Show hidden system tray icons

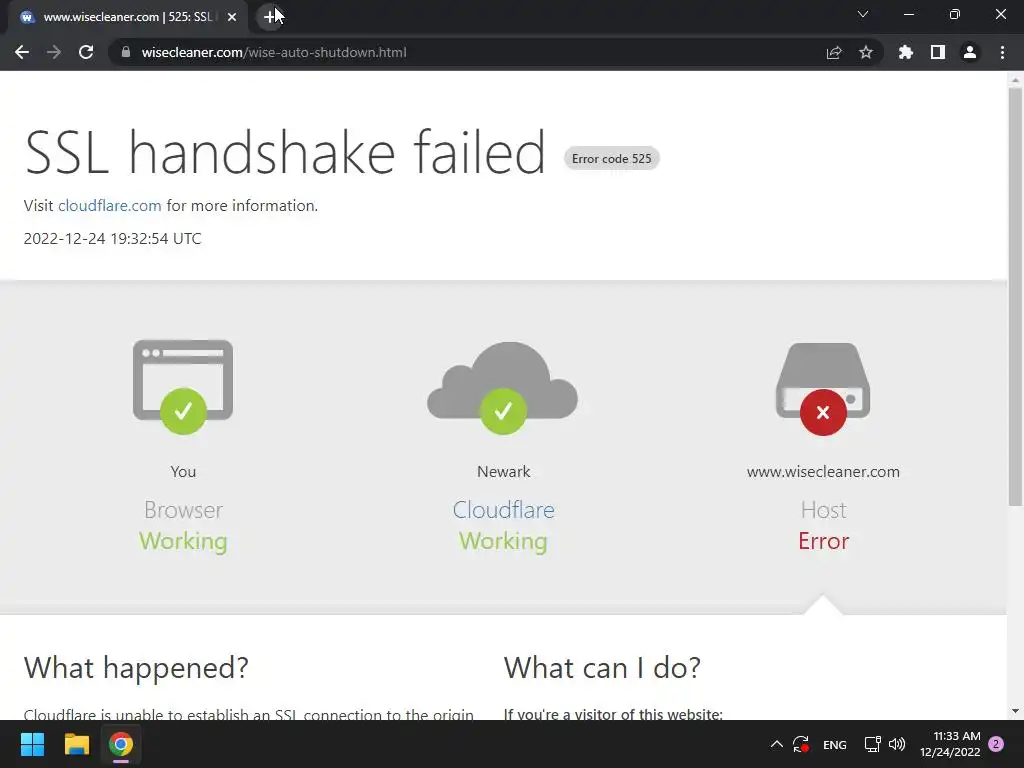(776, 744)
